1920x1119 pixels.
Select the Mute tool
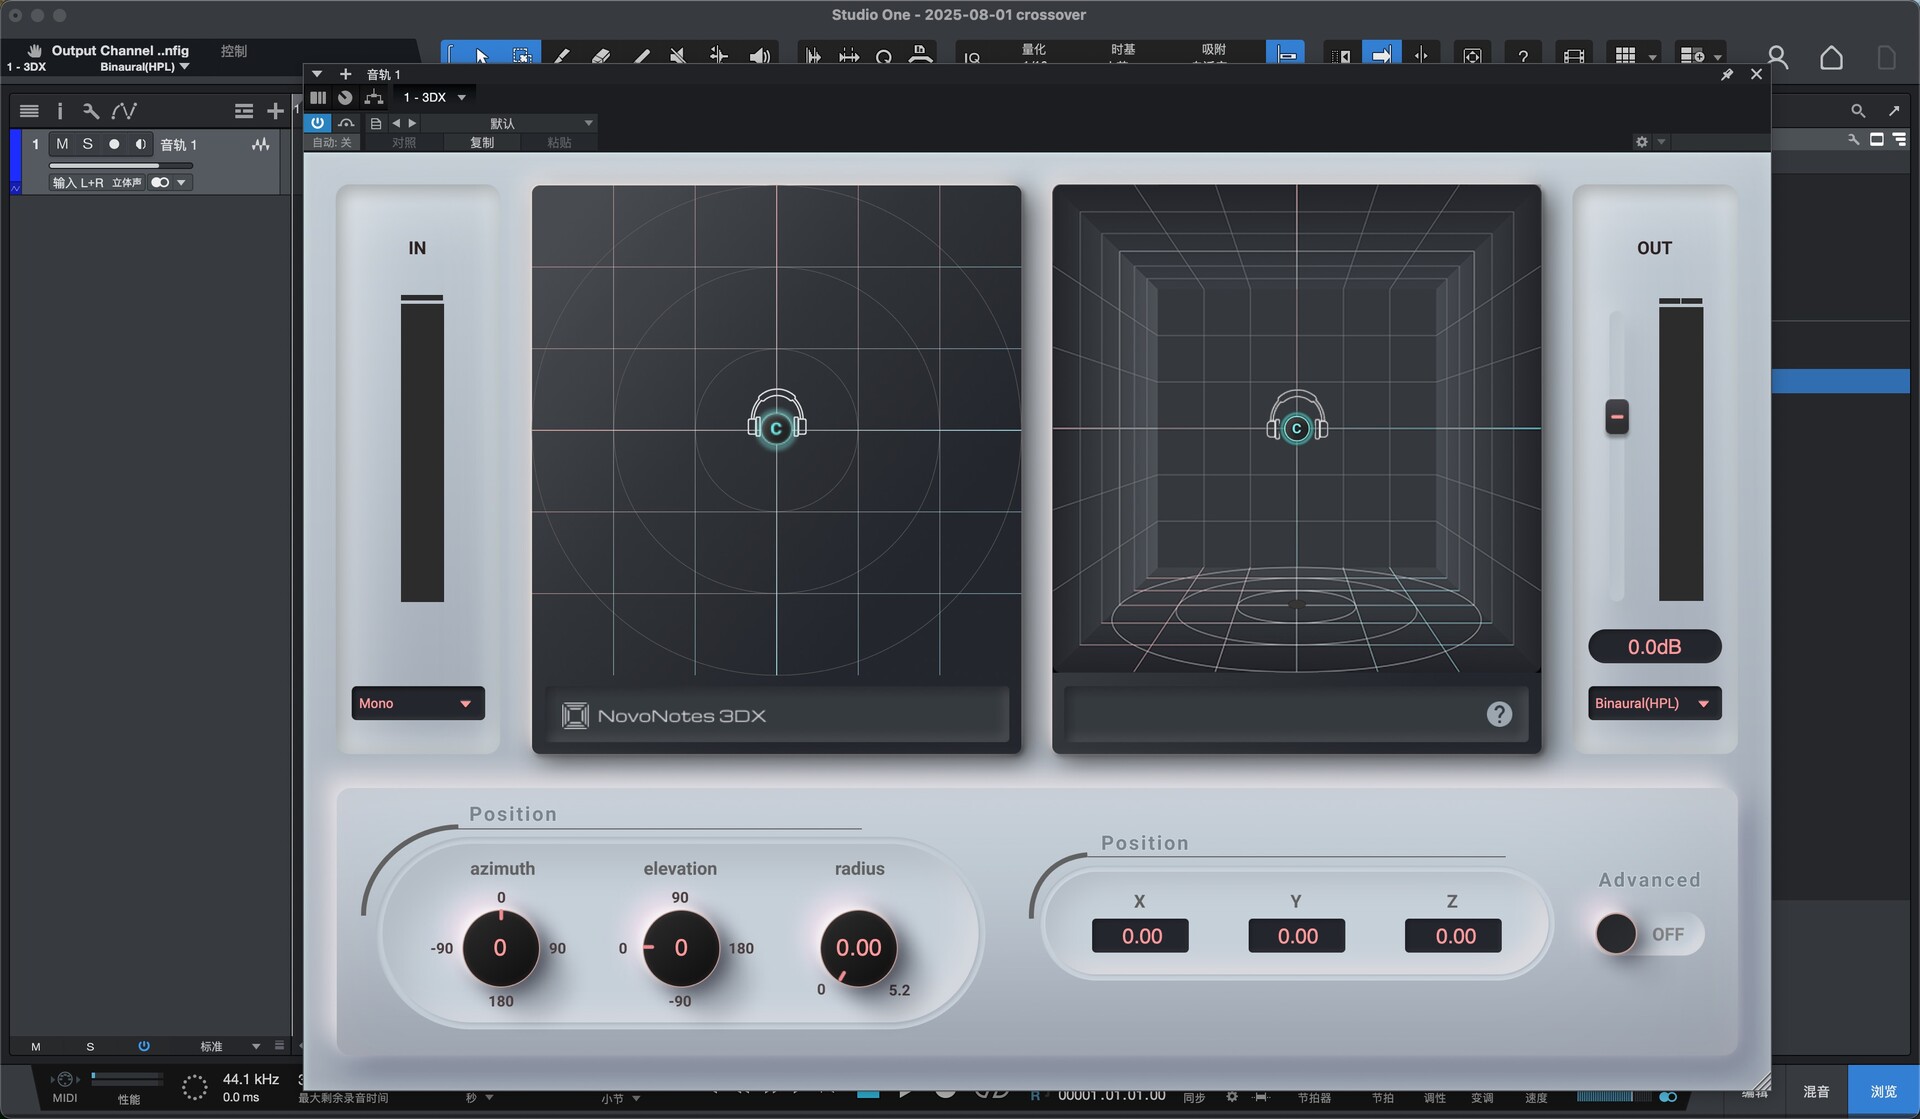point(678,57)
